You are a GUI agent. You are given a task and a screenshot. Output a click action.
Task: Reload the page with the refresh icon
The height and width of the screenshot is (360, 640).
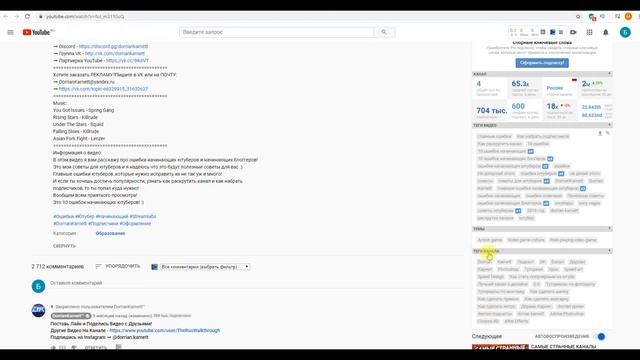(x=27, y=16)
